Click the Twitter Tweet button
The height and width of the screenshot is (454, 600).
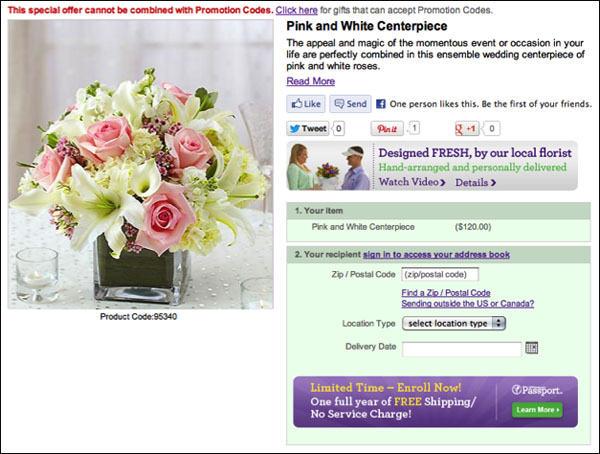(308, 129)
